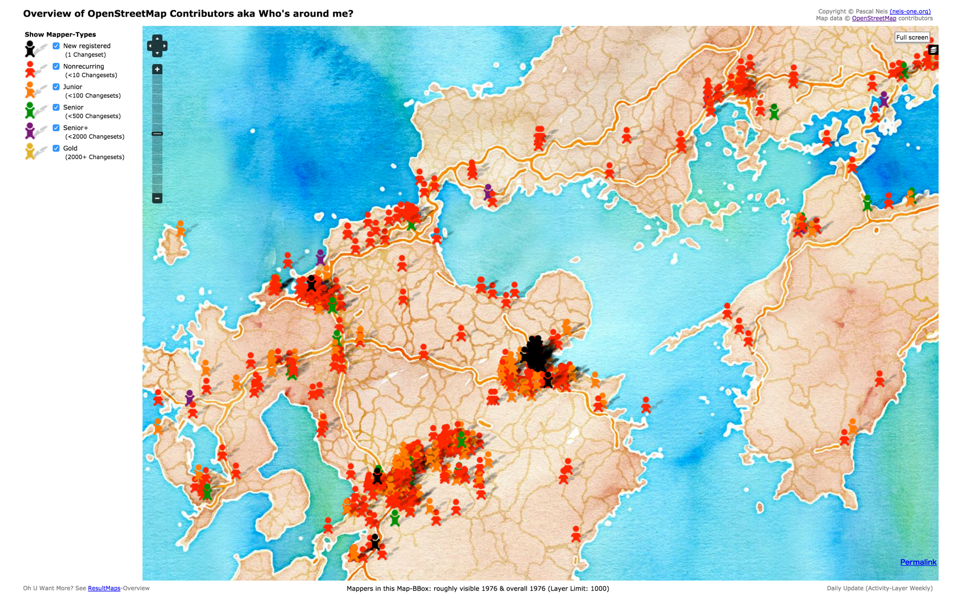Pan the map up with the arrow control
The height and width of the screenshot is (598, 956).
(157, 39)
